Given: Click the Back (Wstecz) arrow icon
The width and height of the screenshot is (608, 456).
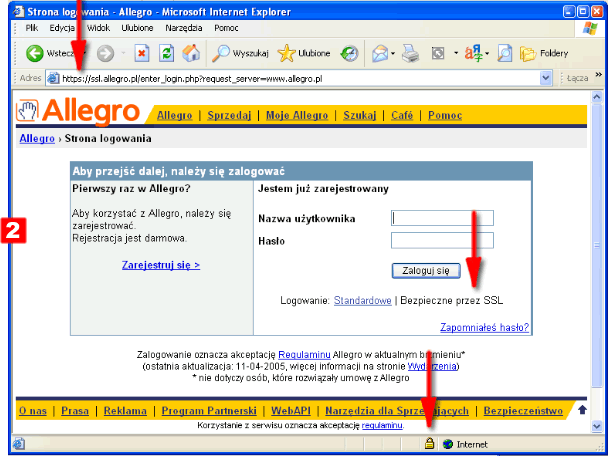Looking at the screenshot, I should pyautogui.click(x=35, y=53).
